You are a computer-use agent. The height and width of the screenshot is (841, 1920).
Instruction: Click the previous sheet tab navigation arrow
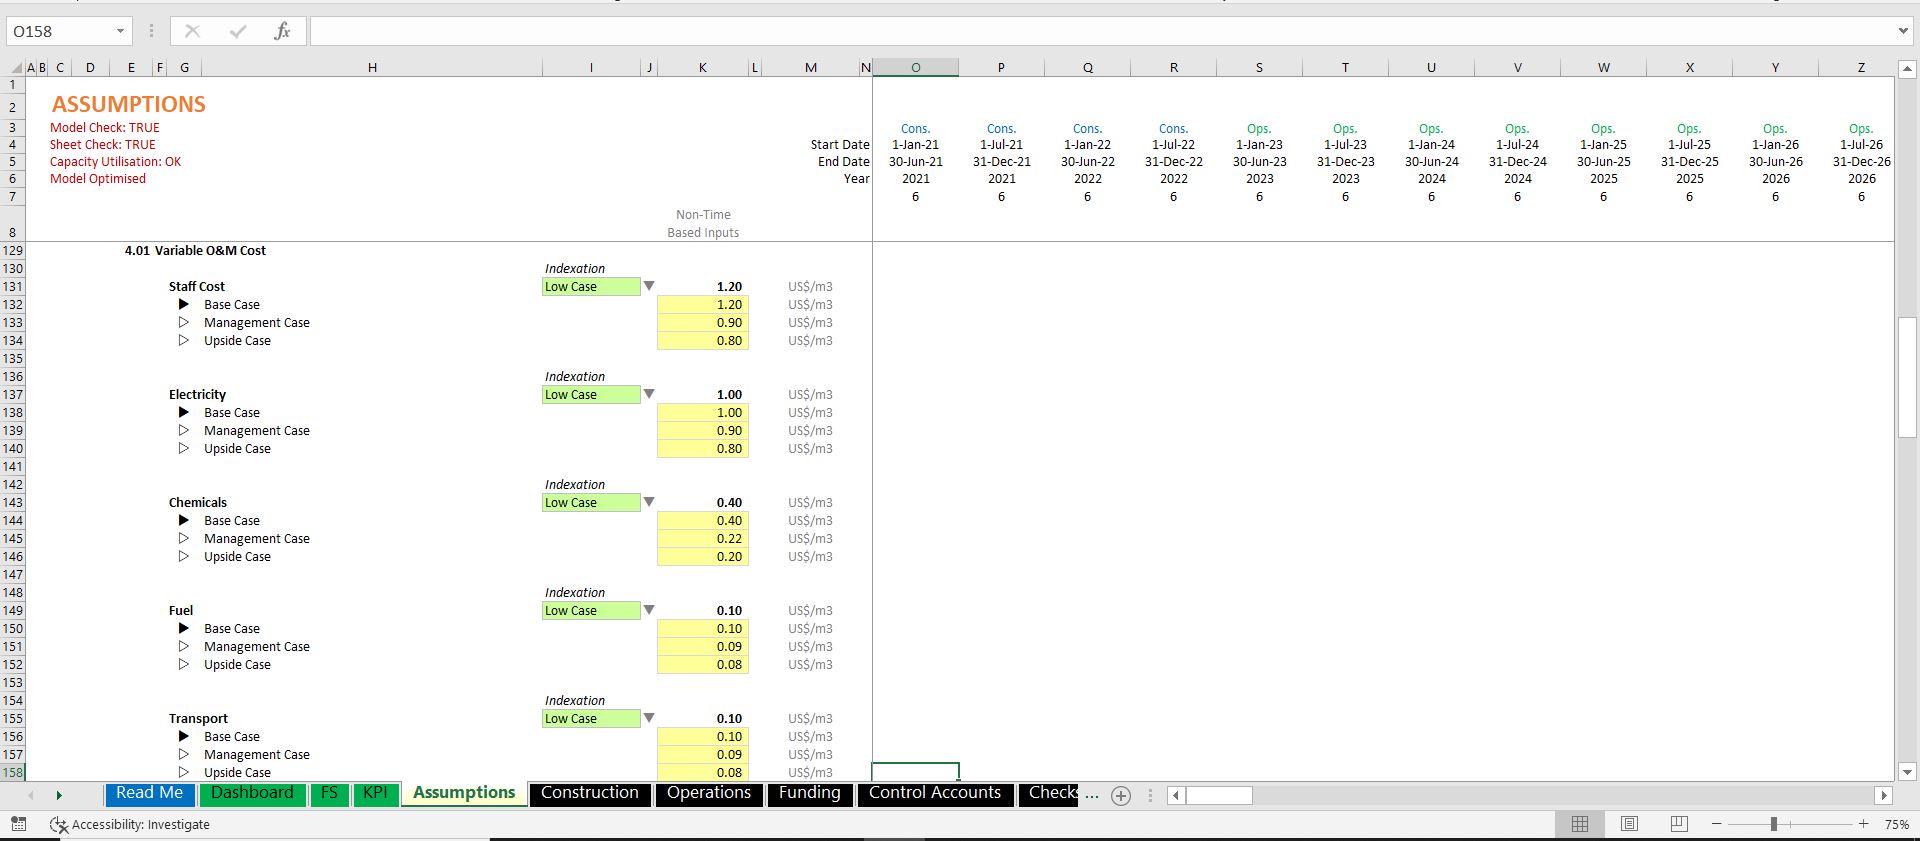coord(31,796)
